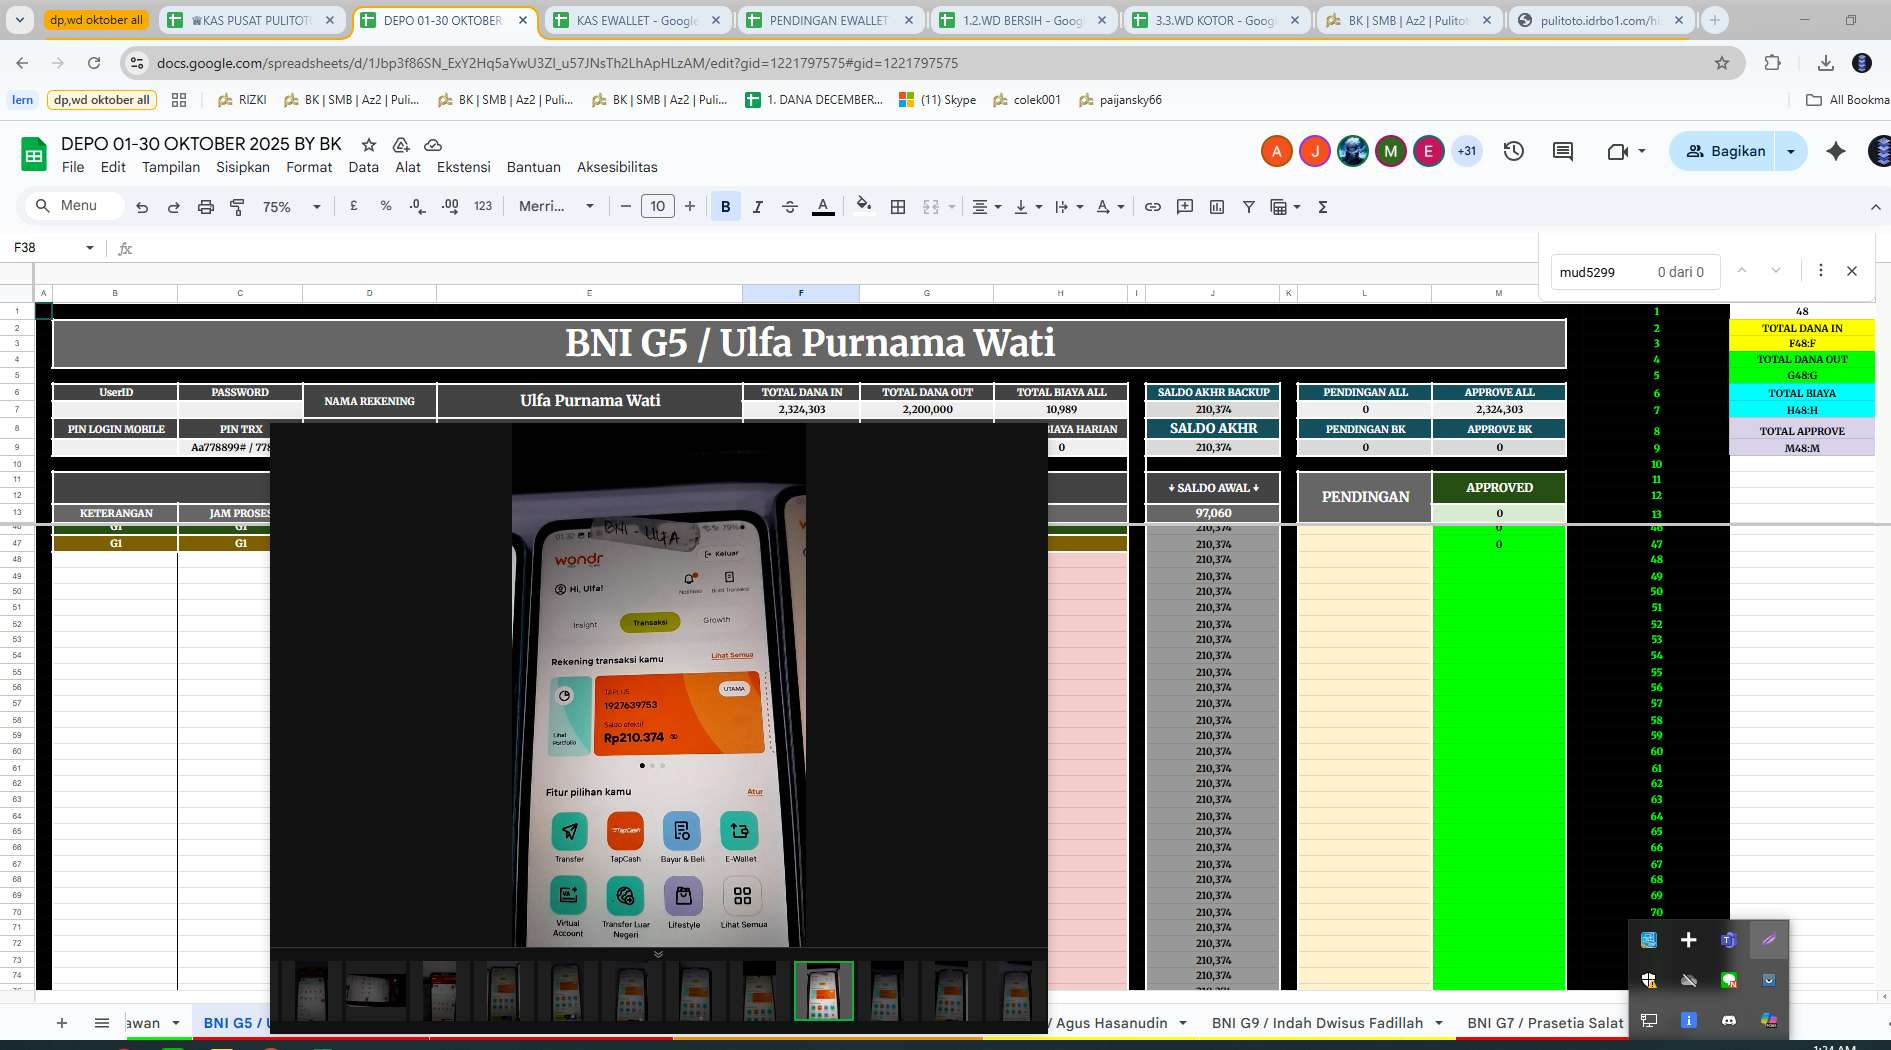The width and height of the screenshot is (1891, 1050).
Task: Switch to KAS EWALLET browser tab
Action: pyautogui.click(x=637, y=20)
